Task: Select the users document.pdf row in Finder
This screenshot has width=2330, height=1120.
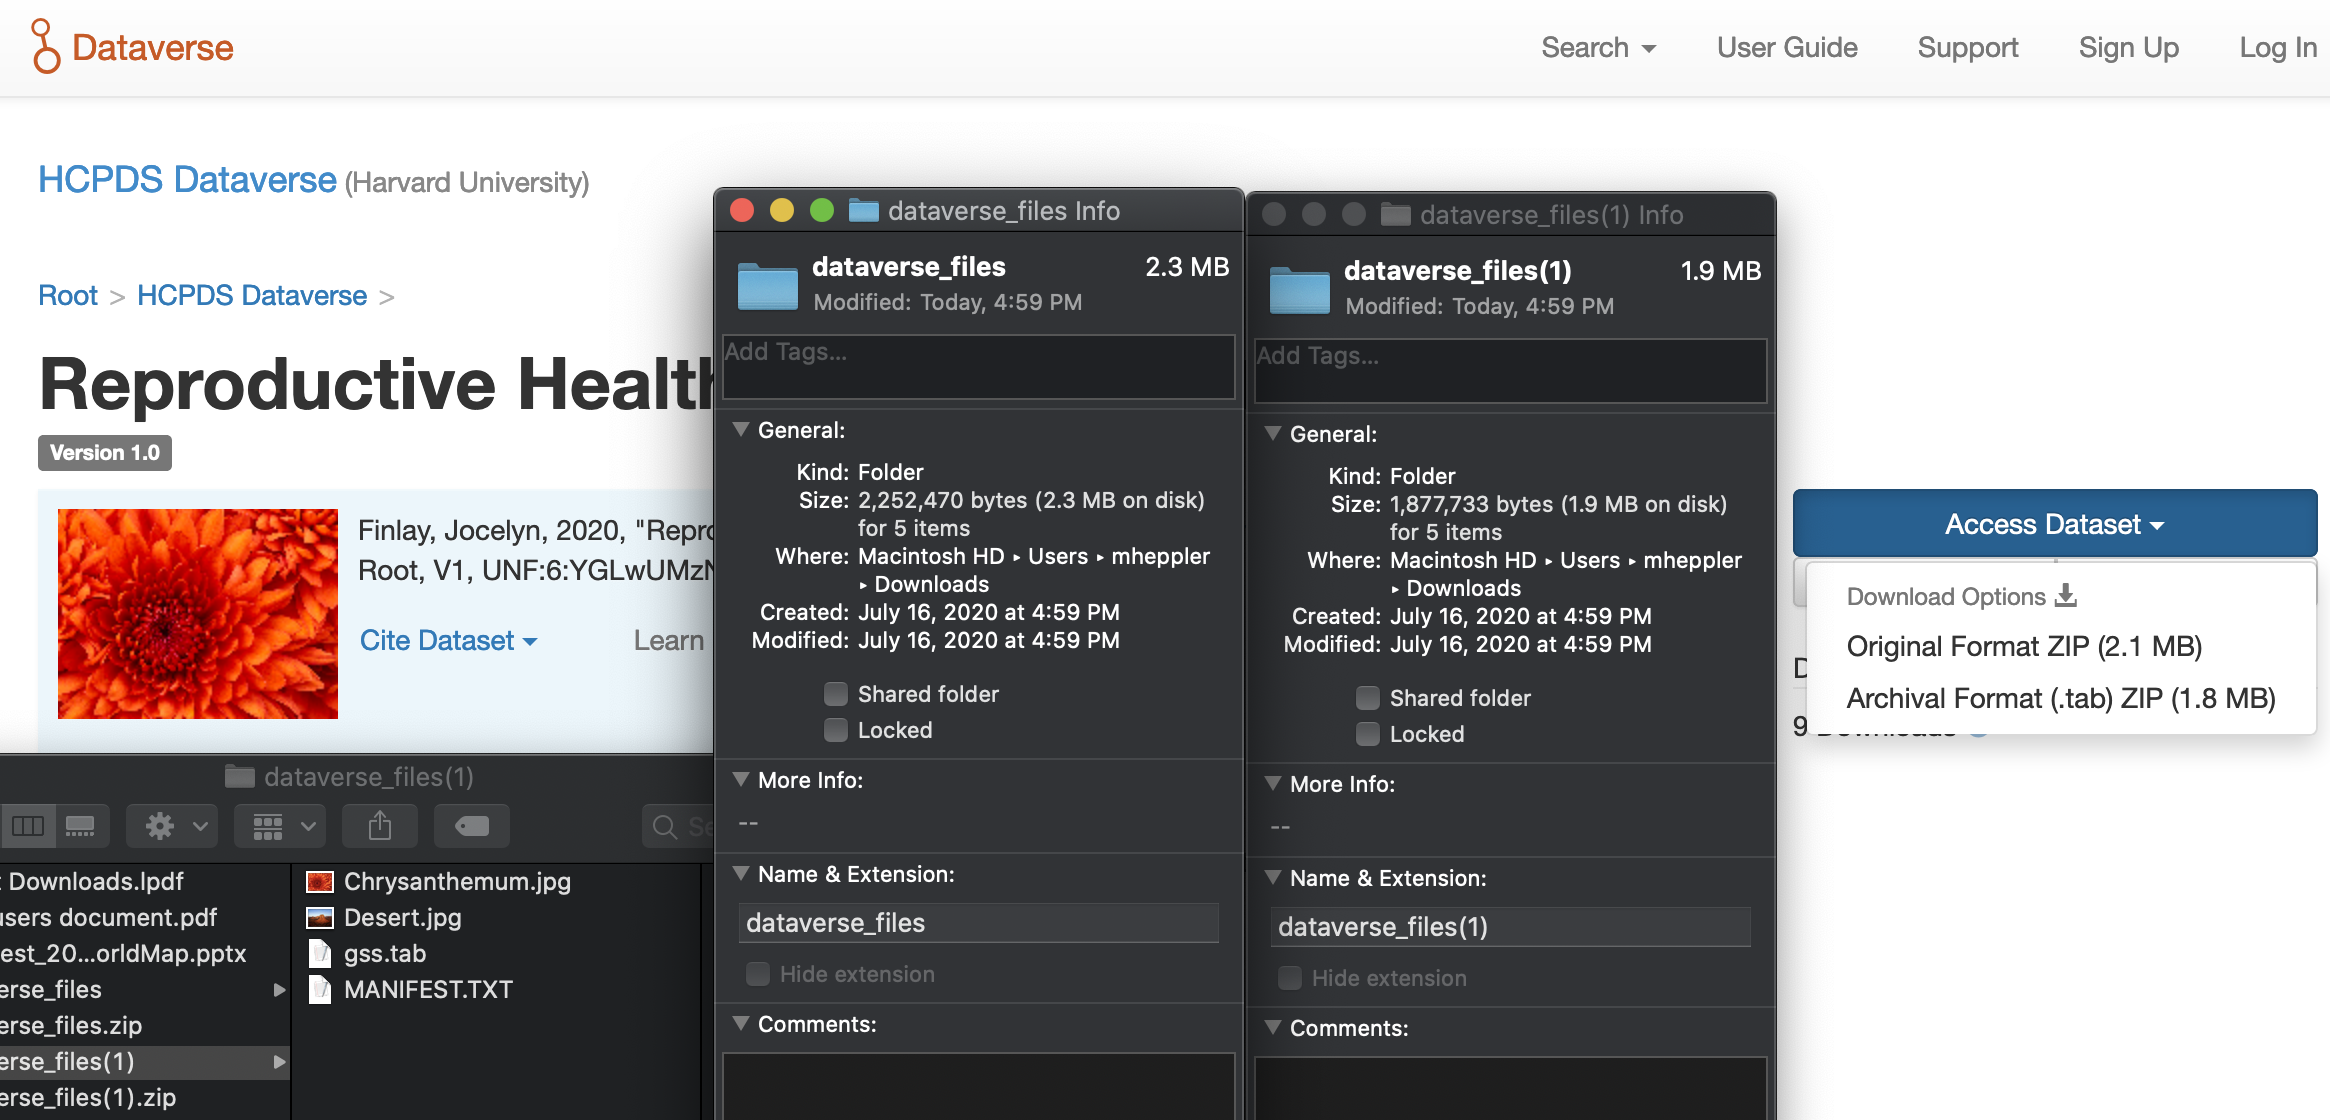Action: tap(145, 917)
